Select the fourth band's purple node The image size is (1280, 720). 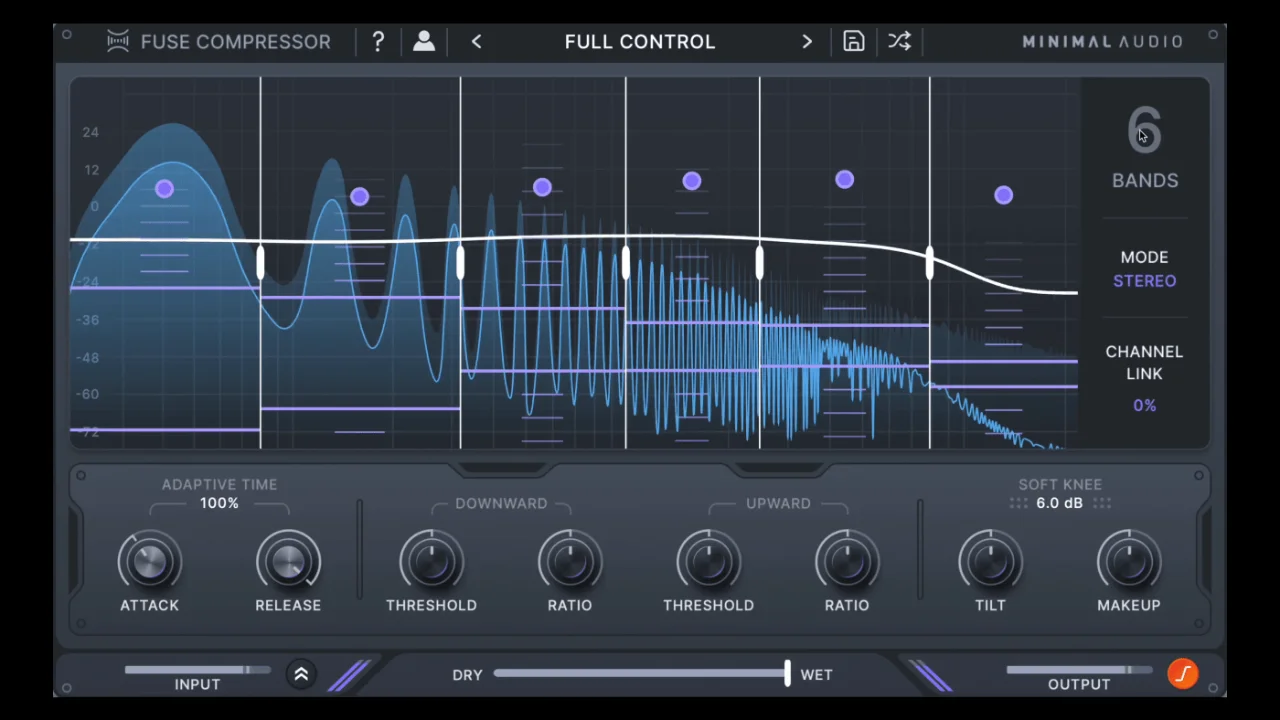pyautogui.click(x=692, y=181)
